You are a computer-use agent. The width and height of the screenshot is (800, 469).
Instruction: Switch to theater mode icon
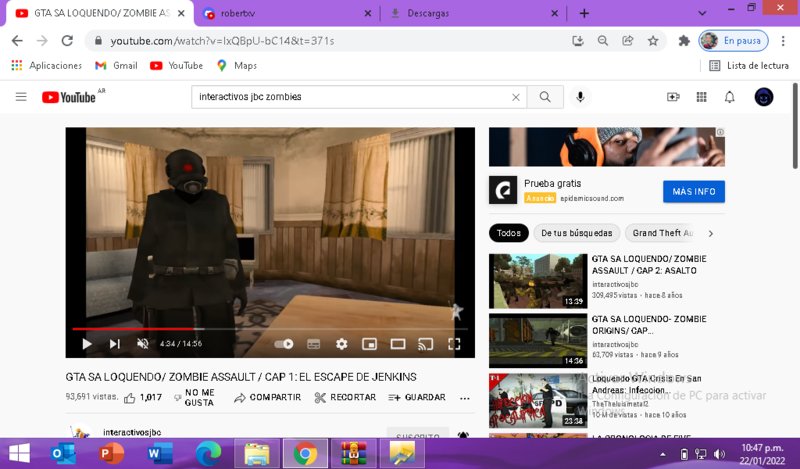tap(398, 344)
